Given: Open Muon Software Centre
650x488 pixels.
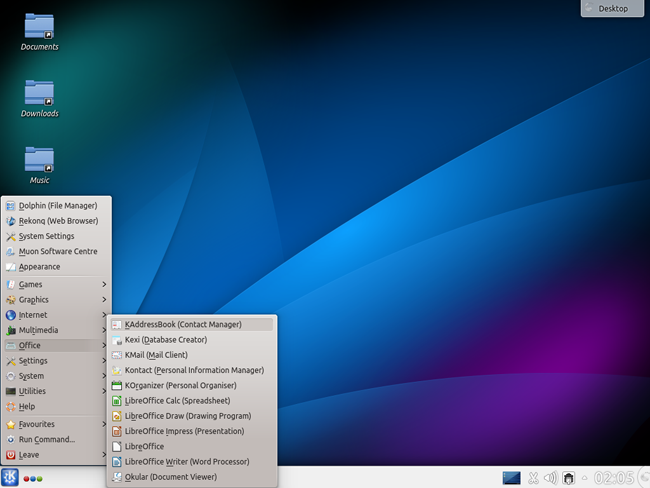Looking at the screenshot, I should [56, 252].
